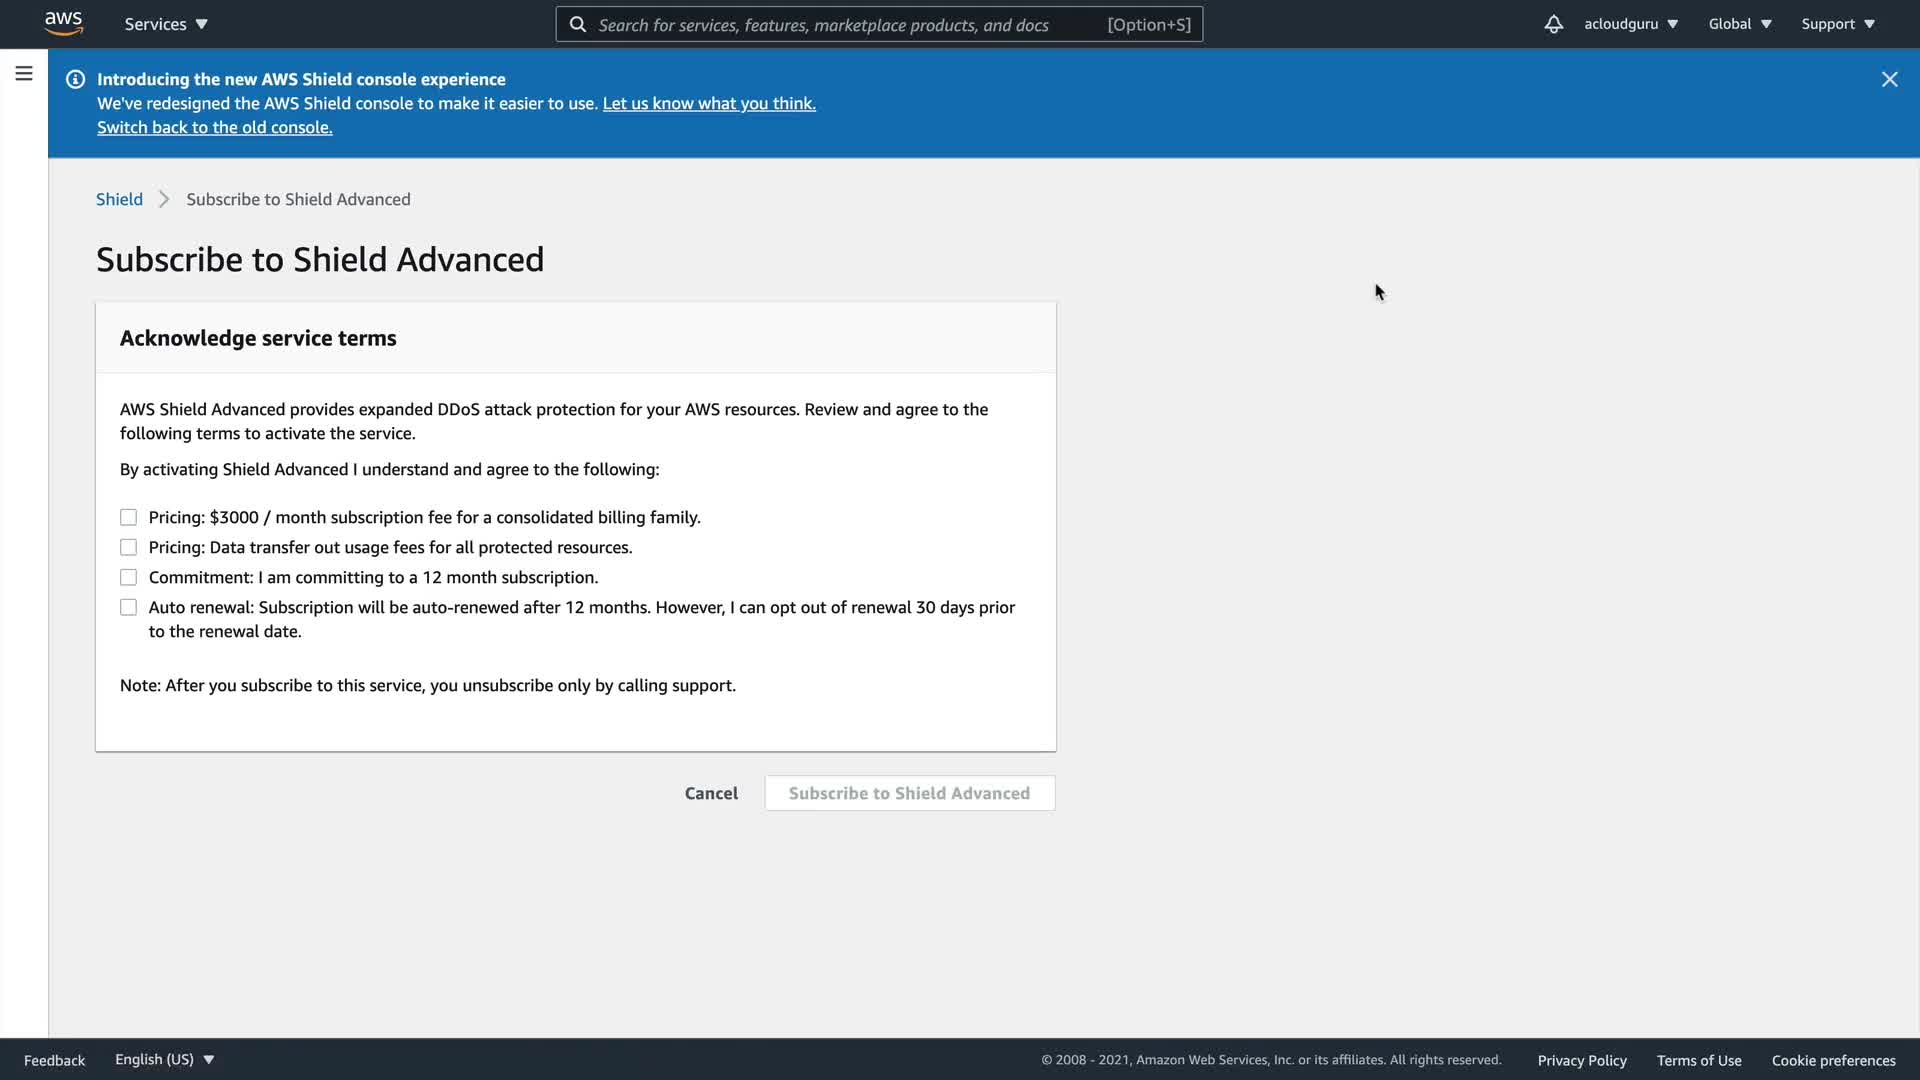Check the data transfer out fees box
This screenshot has height=1080, width=1920.
coord(128,547)
